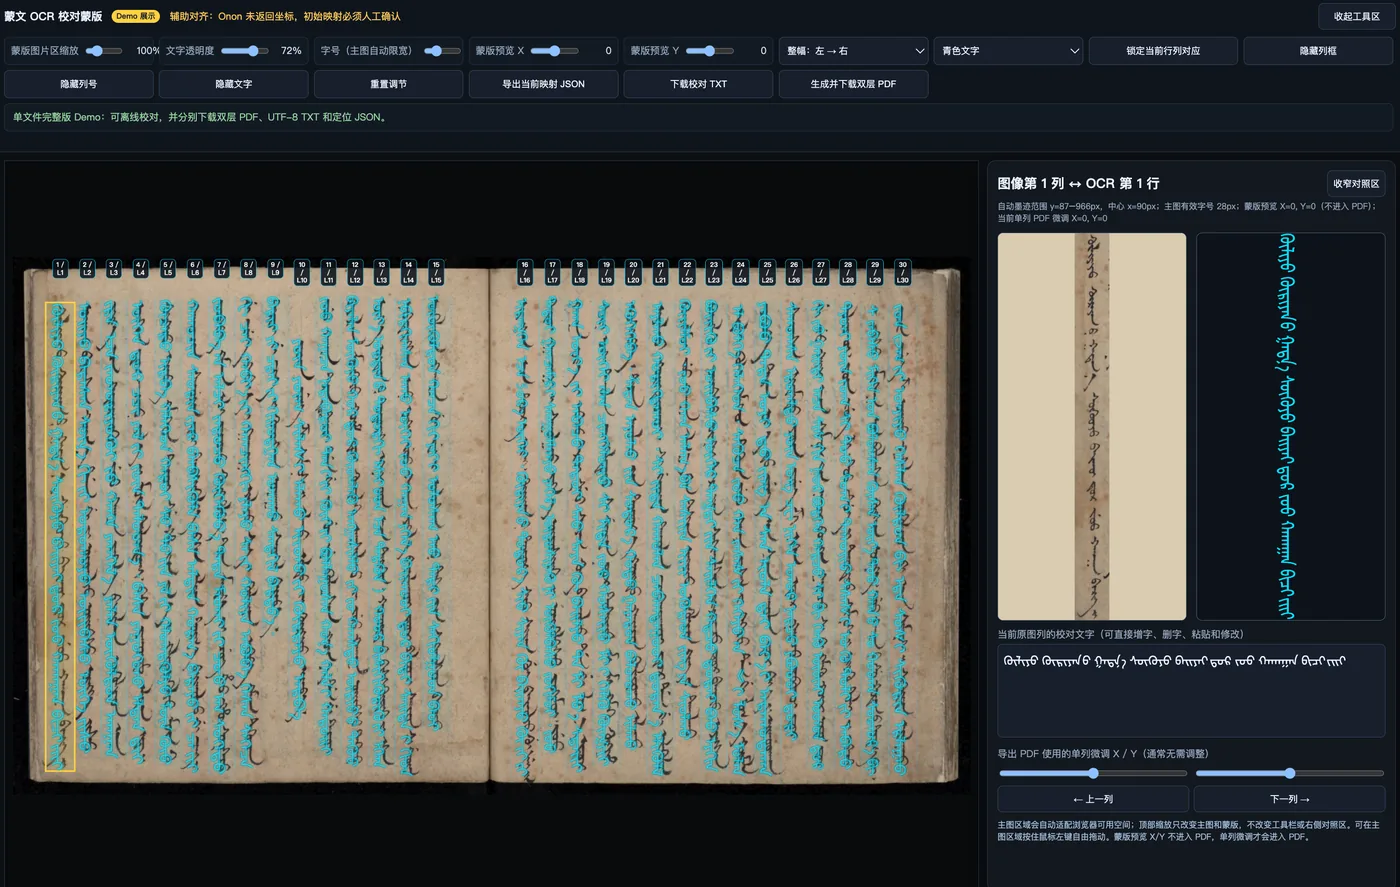The height and width of the screenshot is (887, 1400).
Task: Select column badge 7 / L7
Action: pyautogui.click(x=221, y=269)
